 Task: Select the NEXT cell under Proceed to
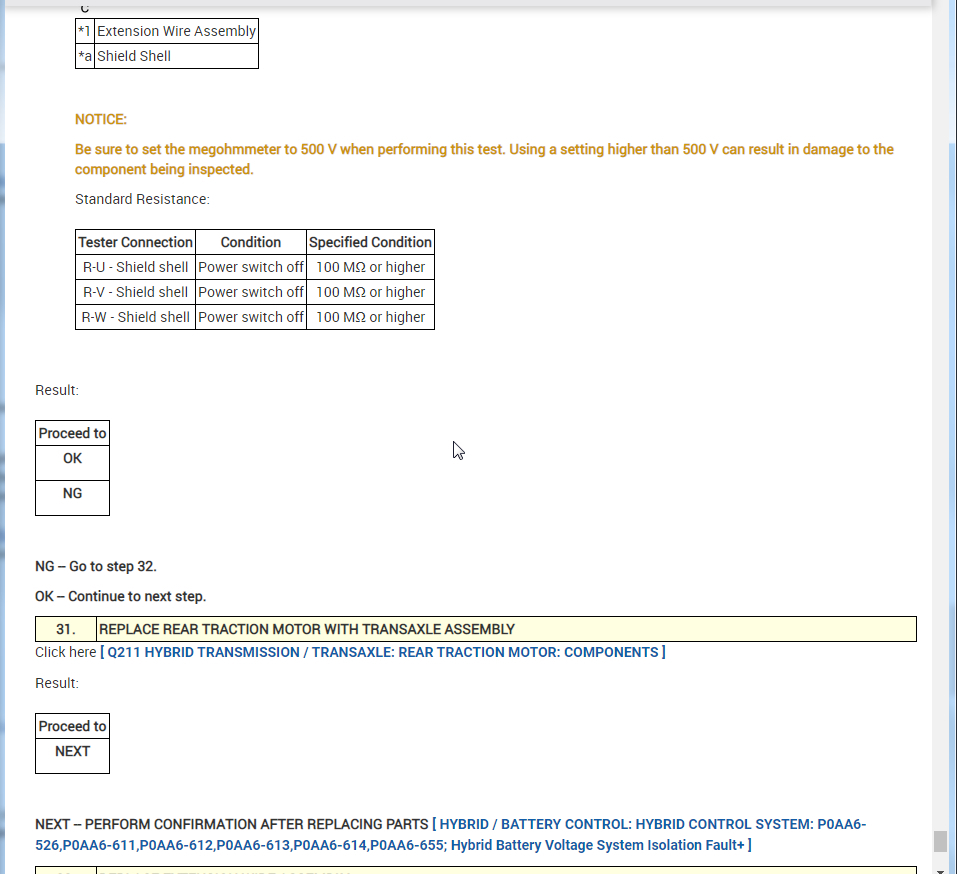73,756
